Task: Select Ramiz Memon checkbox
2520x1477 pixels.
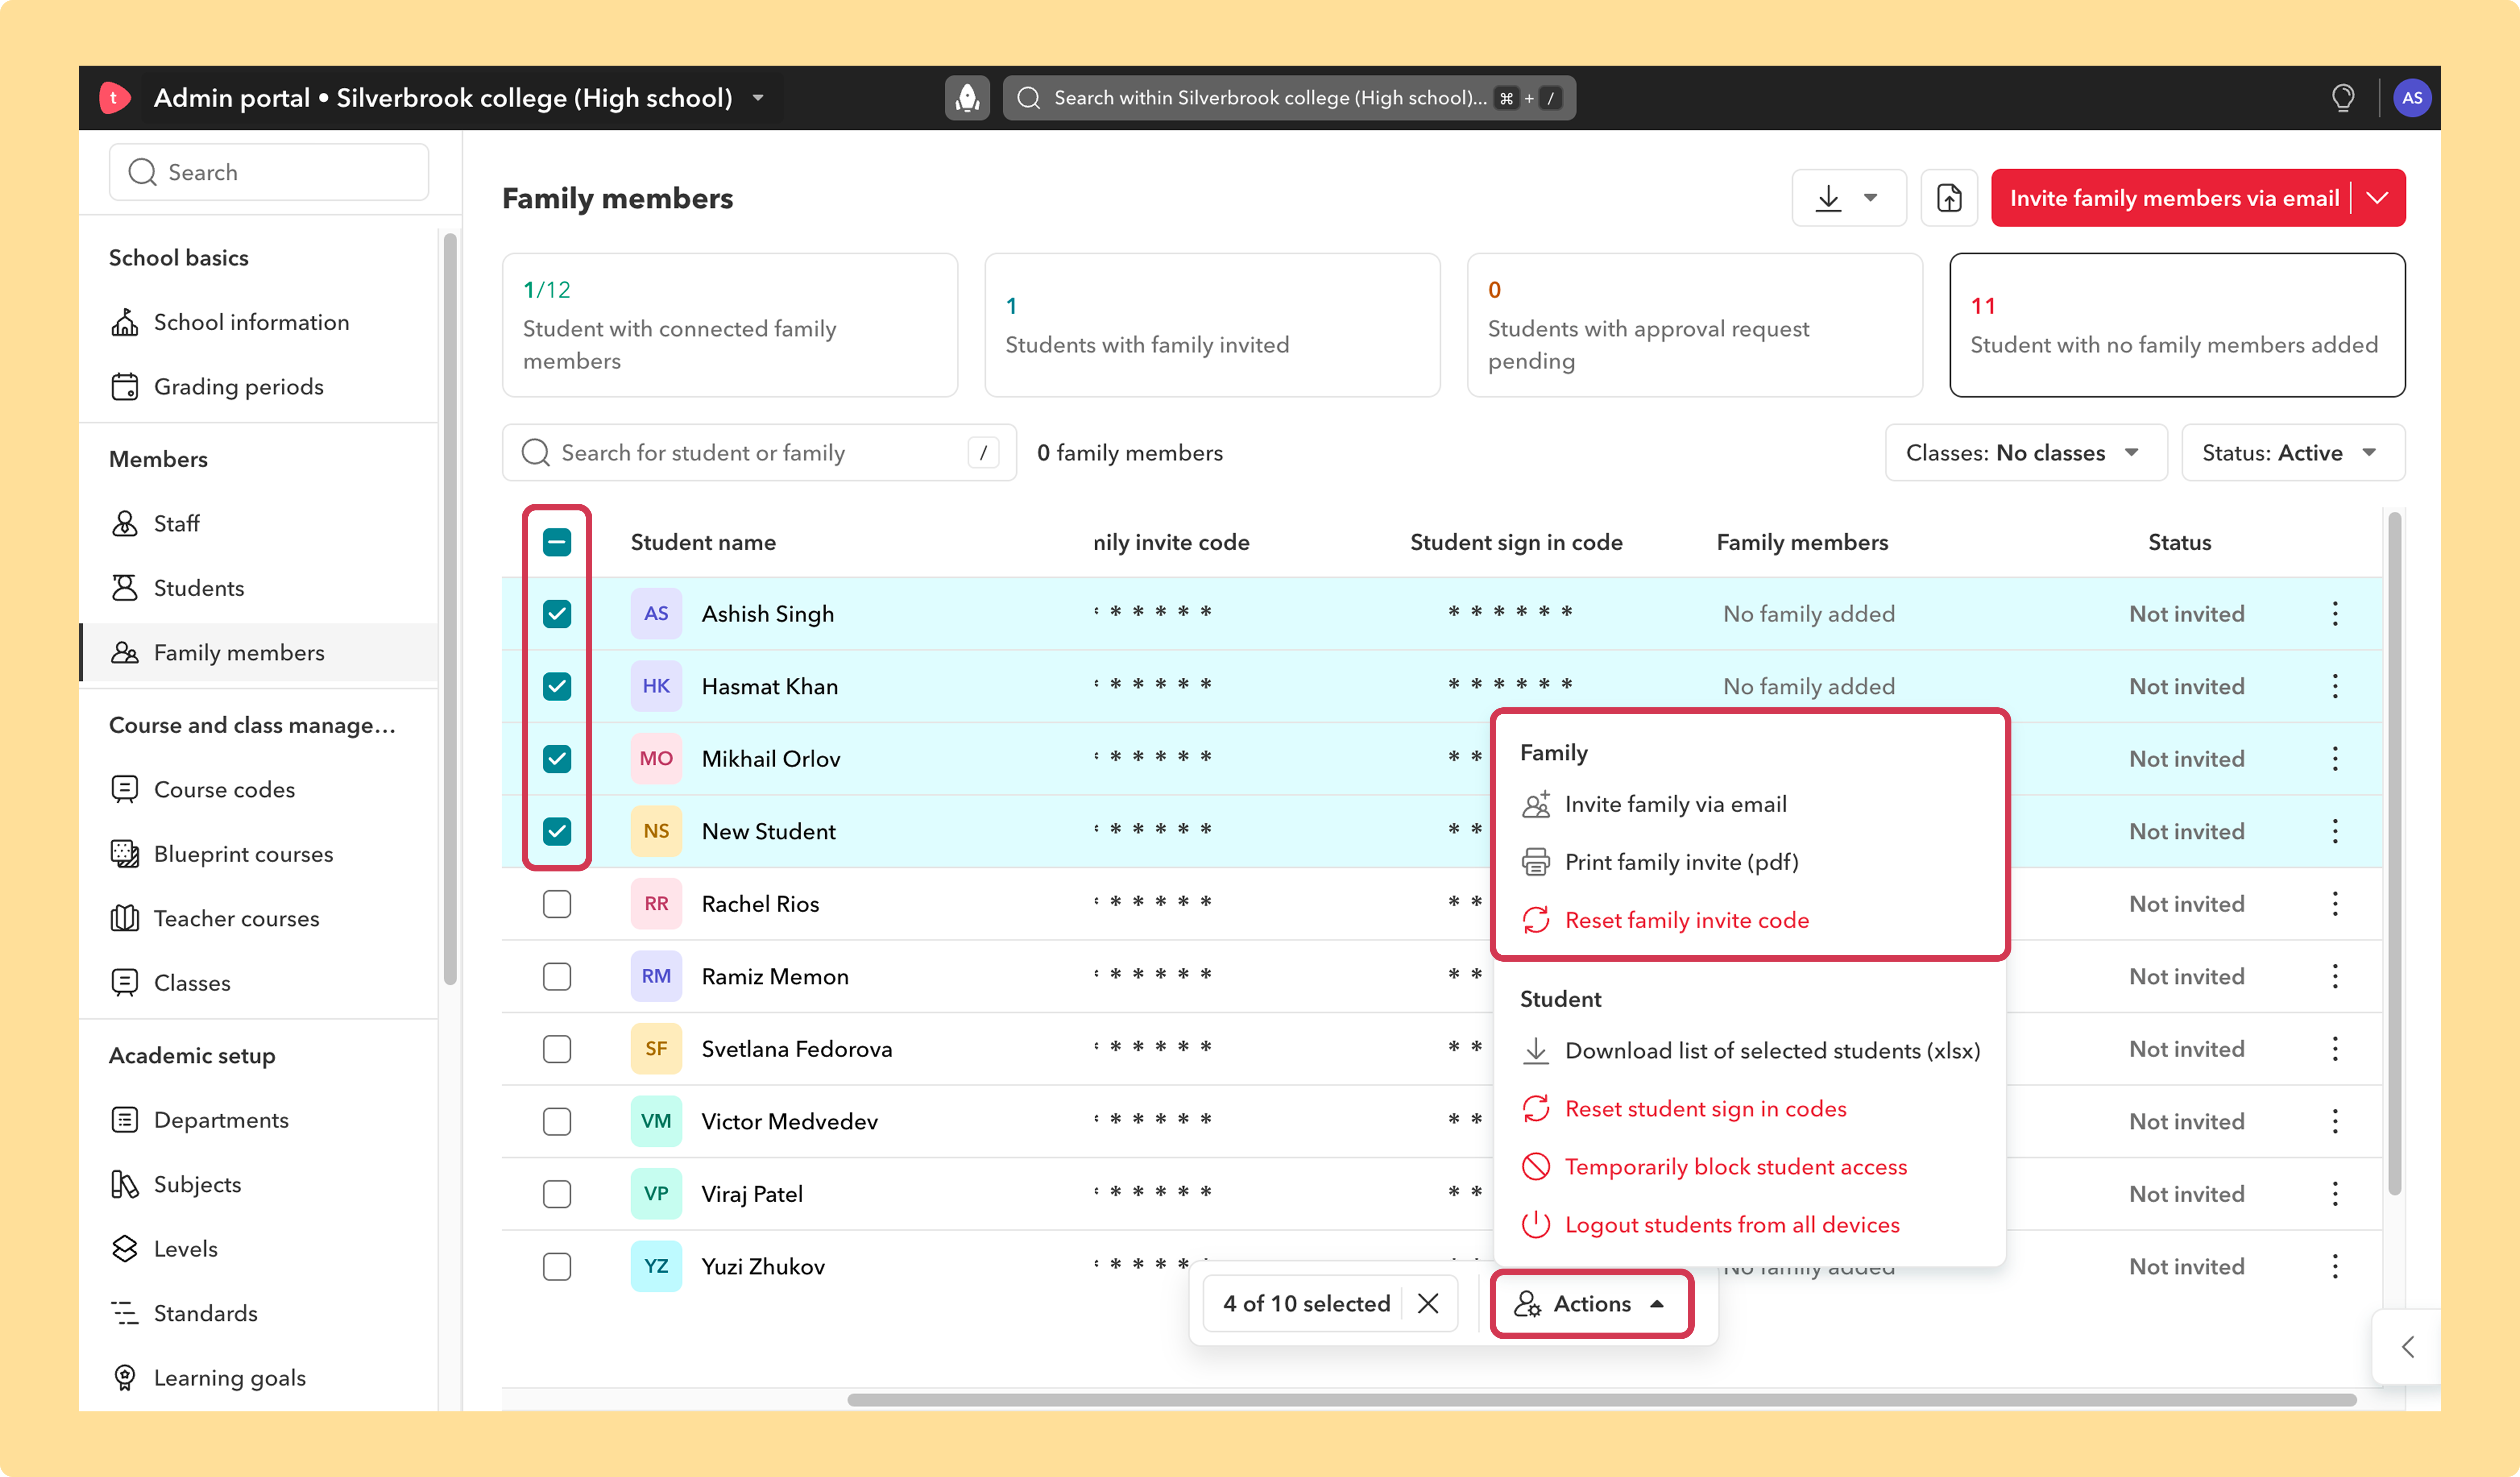Action: coord(557,976)
